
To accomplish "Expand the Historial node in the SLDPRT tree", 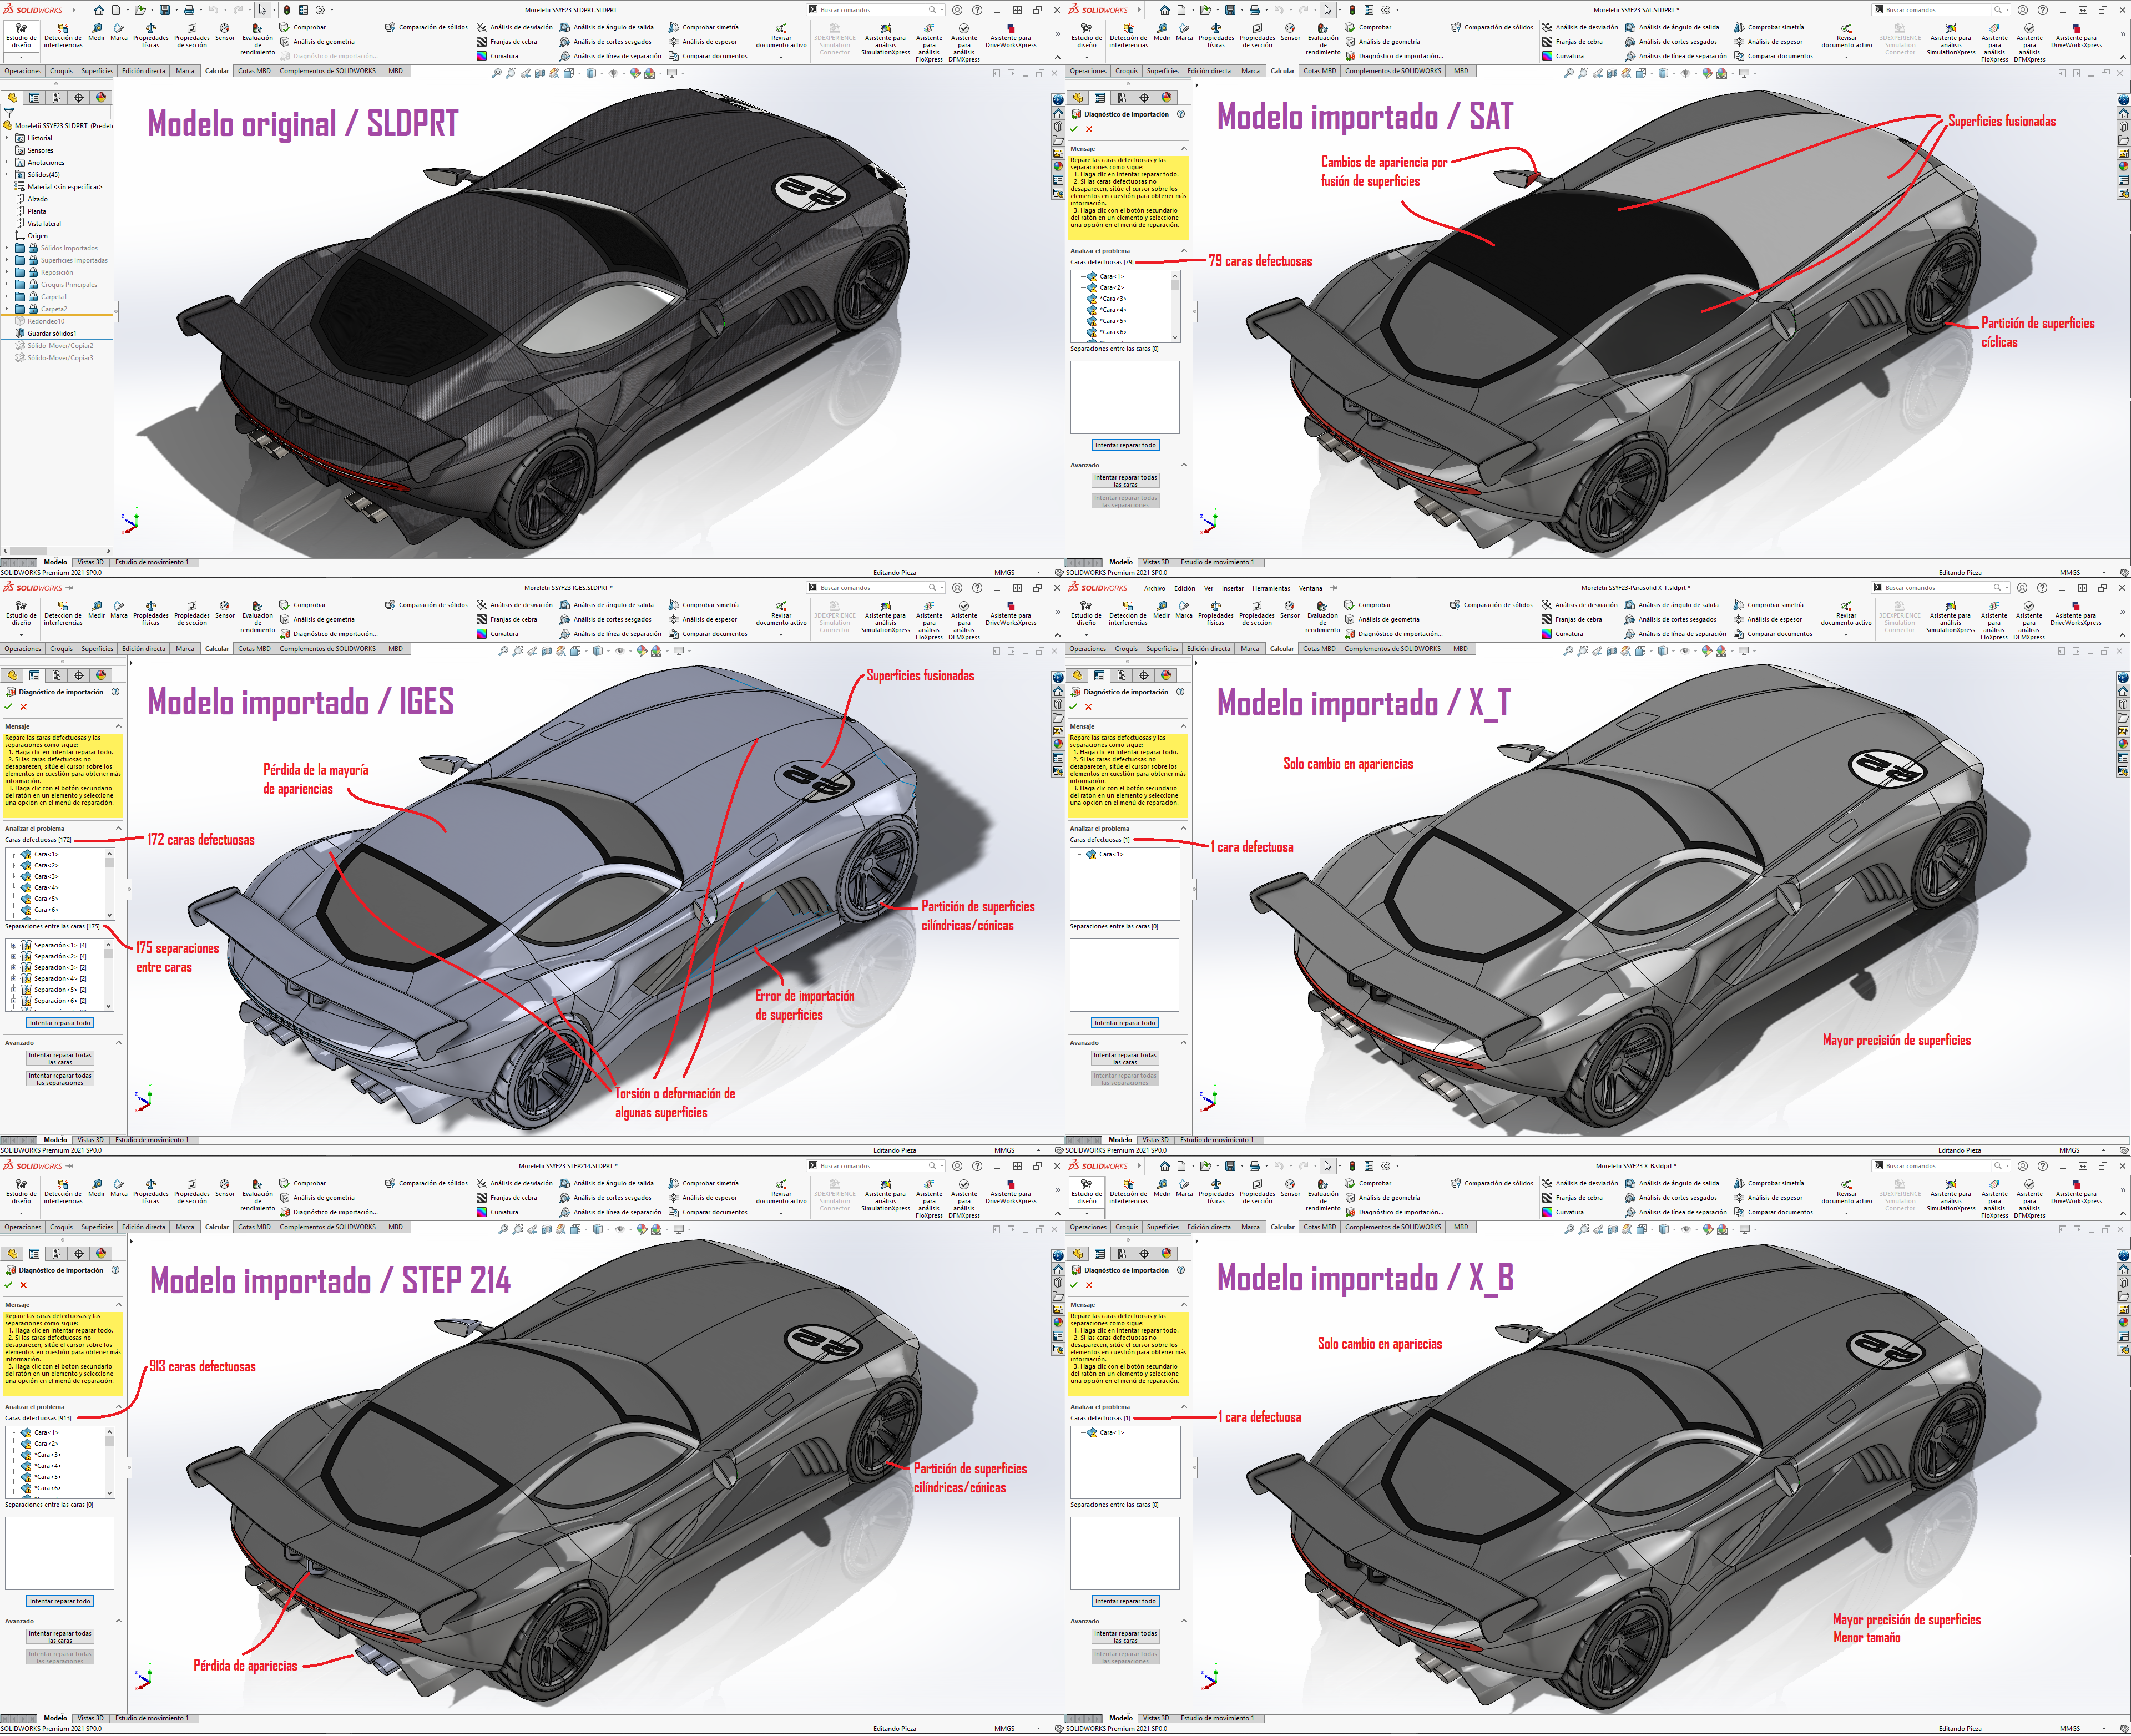I will click(7, 138).
